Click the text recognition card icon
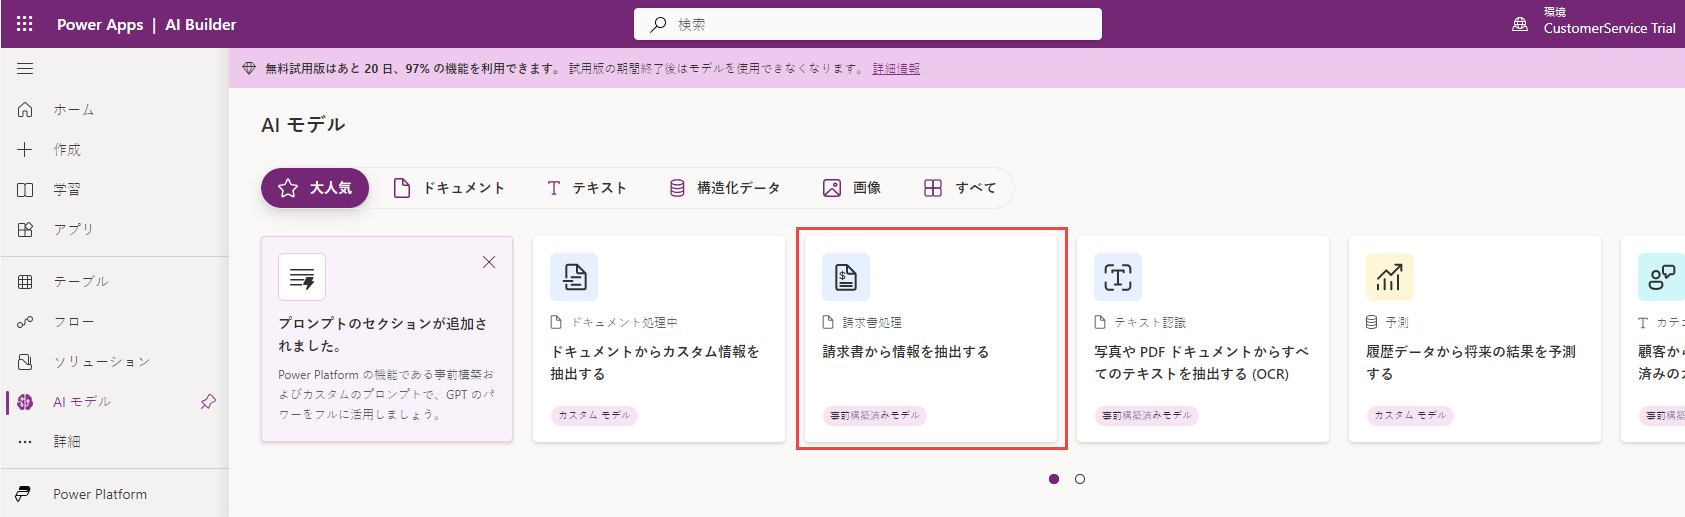The width and height of the screenshot is (1685, 517). click(x=1118, y=277)
